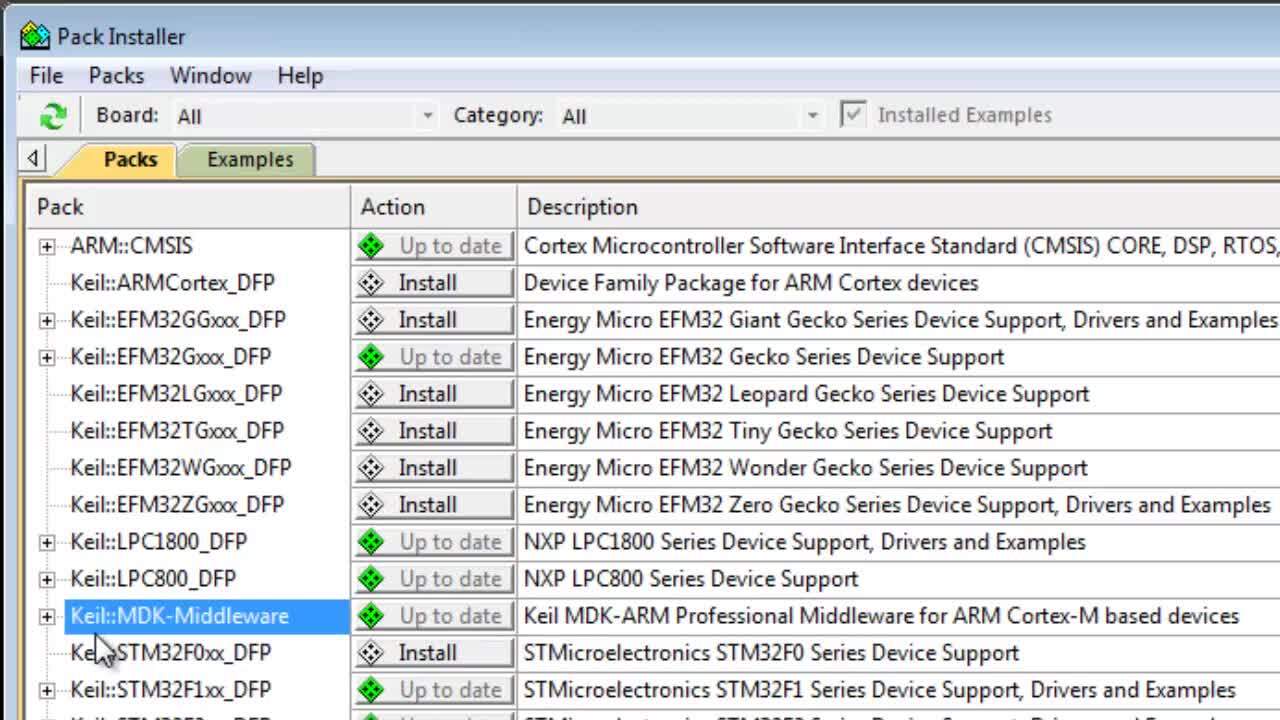
Task: Click 'Energy Micro EFM32 Tiny Gecko' description
Action: tap(788, 431)
